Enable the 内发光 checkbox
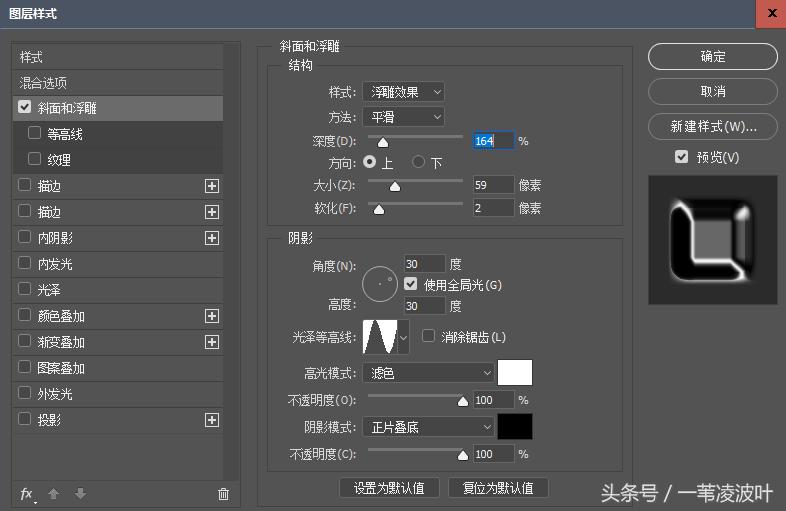 [25, 263]
